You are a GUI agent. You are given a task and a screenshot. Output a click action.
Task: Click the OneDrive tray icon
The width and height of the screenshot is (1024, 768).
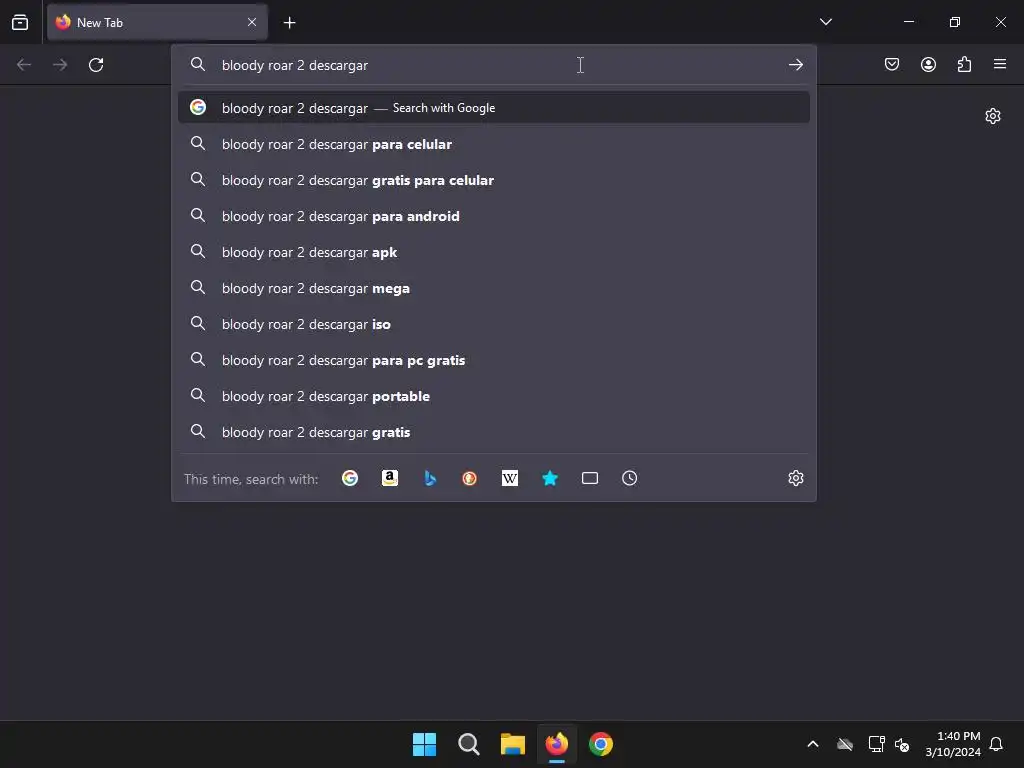point(845,744)
